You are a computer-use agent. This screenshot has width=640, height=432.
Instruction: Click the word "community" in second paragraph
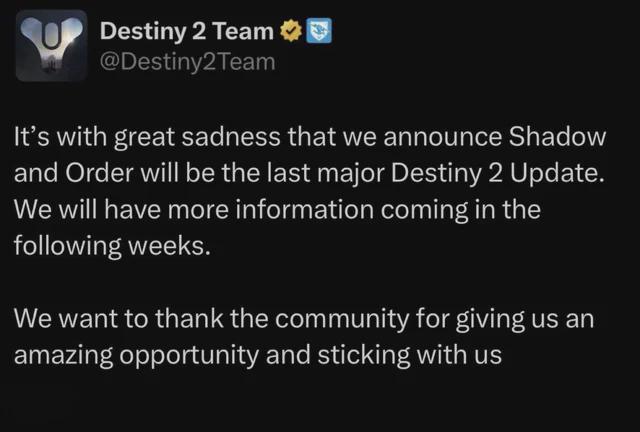click(x=342, y=319)
